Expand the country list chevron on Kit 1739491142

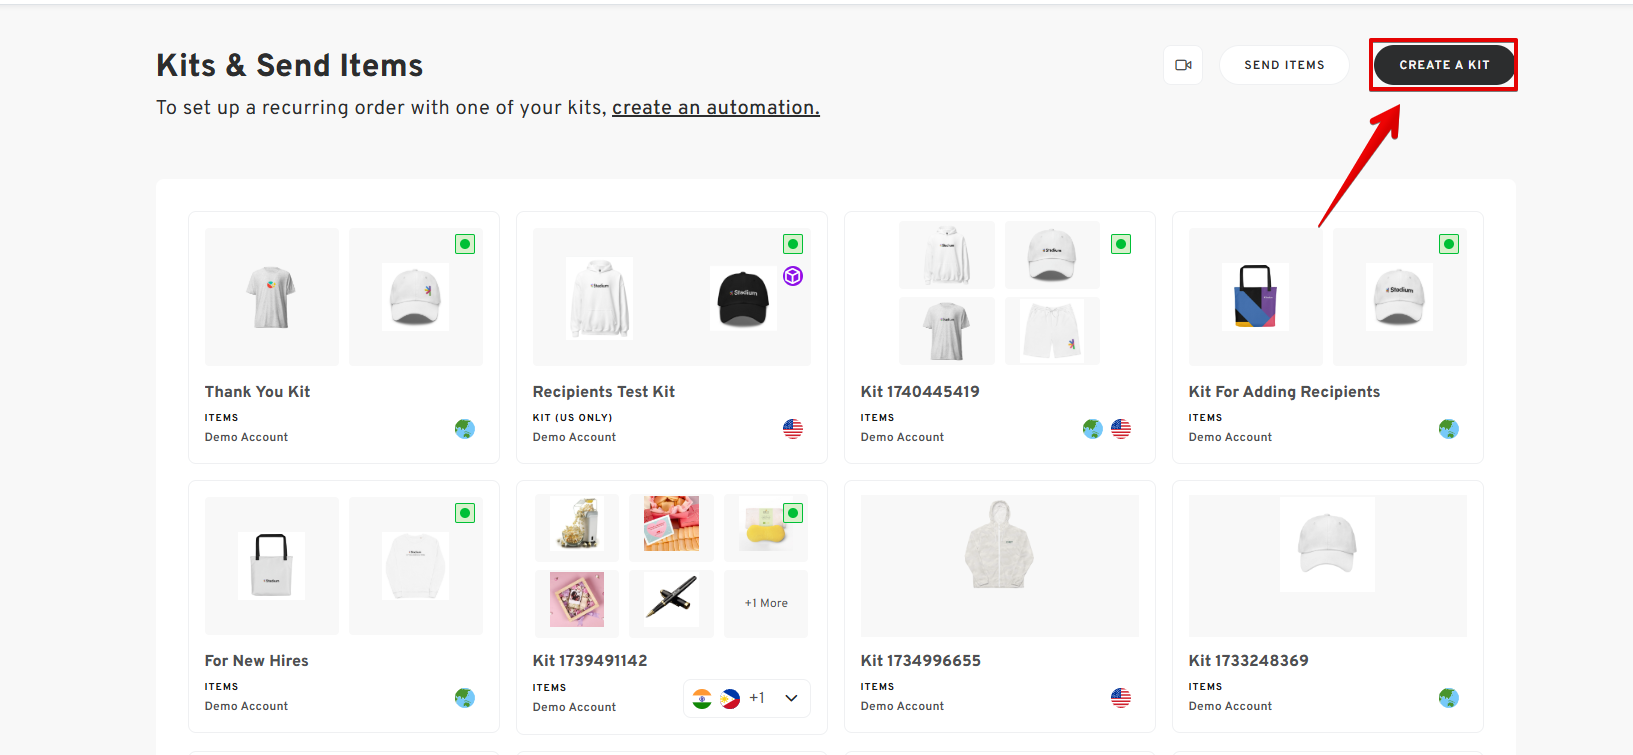(791, 698)
